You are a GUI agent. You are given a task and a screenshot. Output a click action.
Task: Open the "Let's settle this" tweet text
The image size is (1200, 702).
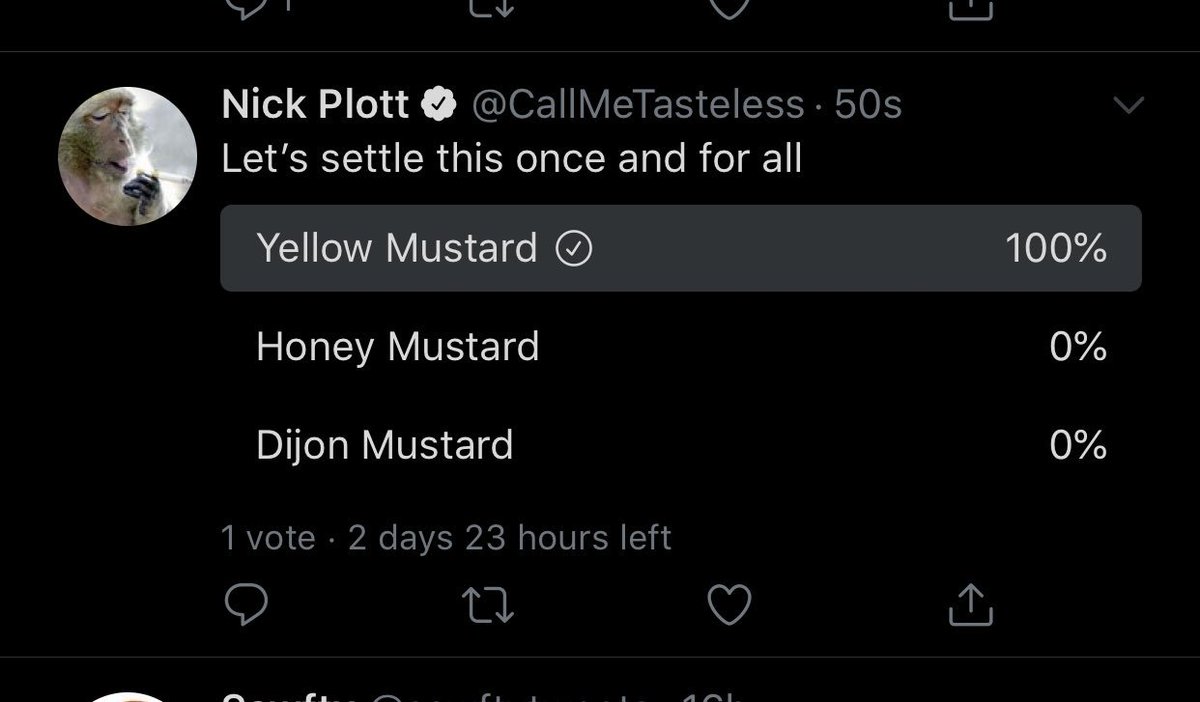(511, 159)
